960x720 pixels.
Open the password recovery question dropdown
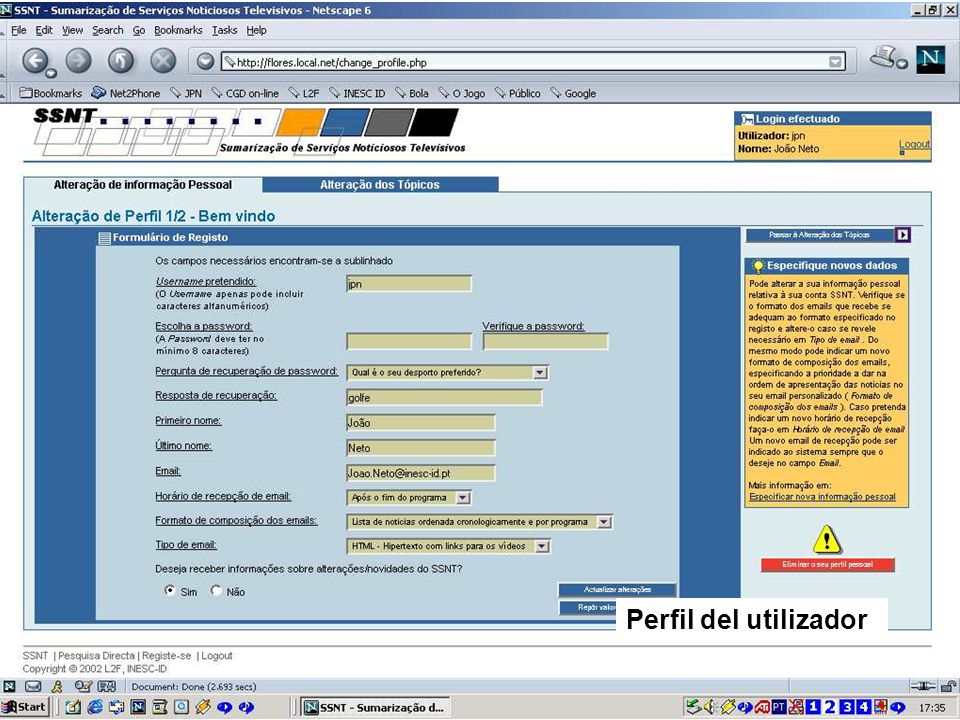pyautogui.click(x=539, y=372)
